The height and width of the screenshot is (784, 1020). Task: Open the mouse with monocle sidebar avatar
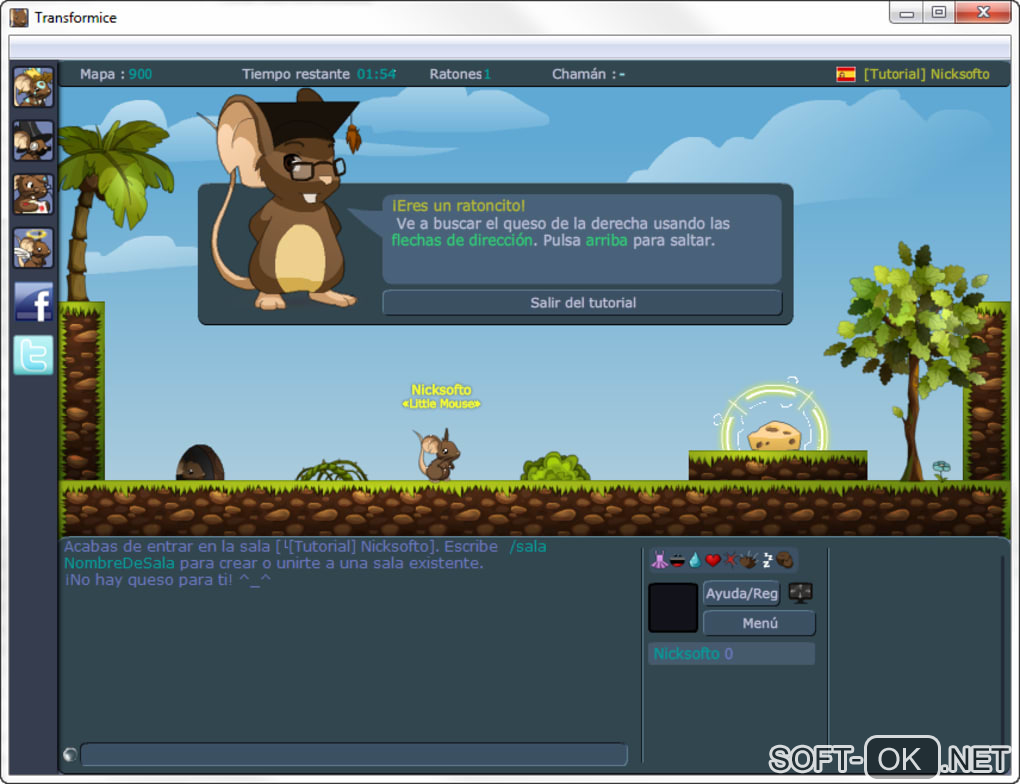33,87
